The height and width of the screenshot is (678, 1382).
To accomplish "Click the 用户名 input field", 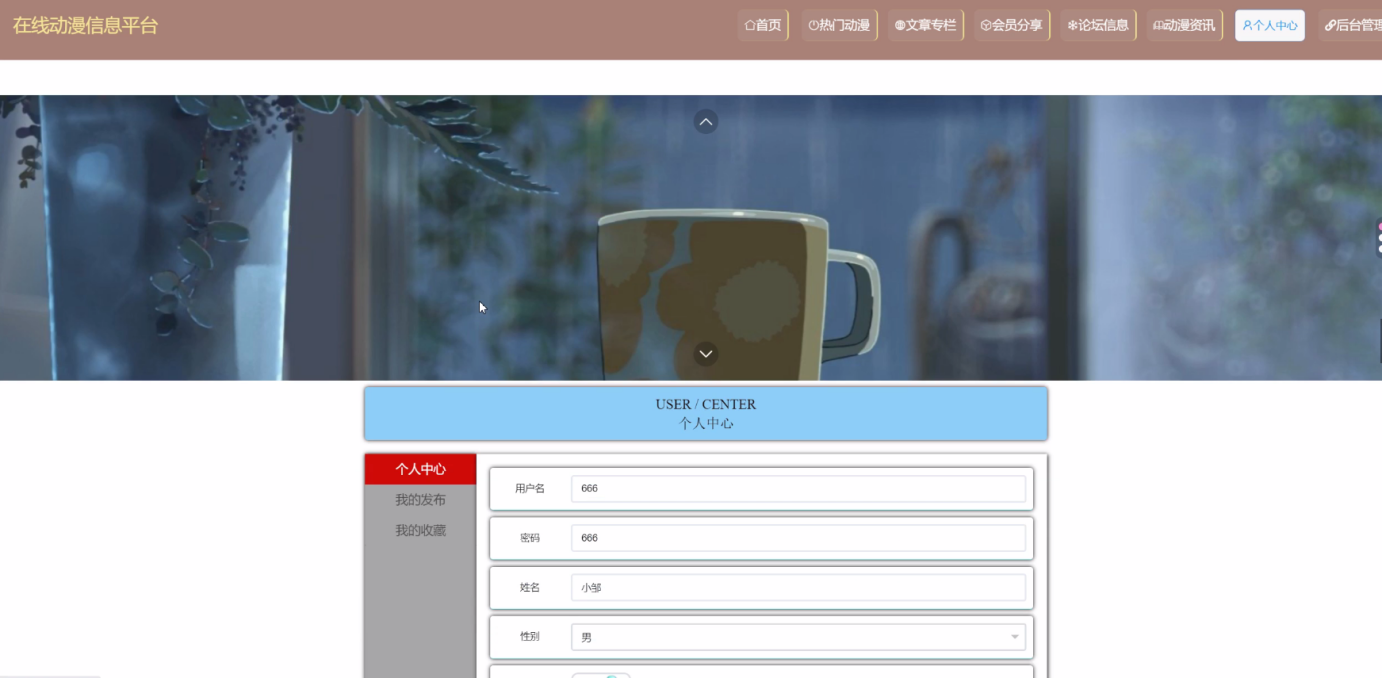I will pos(797,489).
